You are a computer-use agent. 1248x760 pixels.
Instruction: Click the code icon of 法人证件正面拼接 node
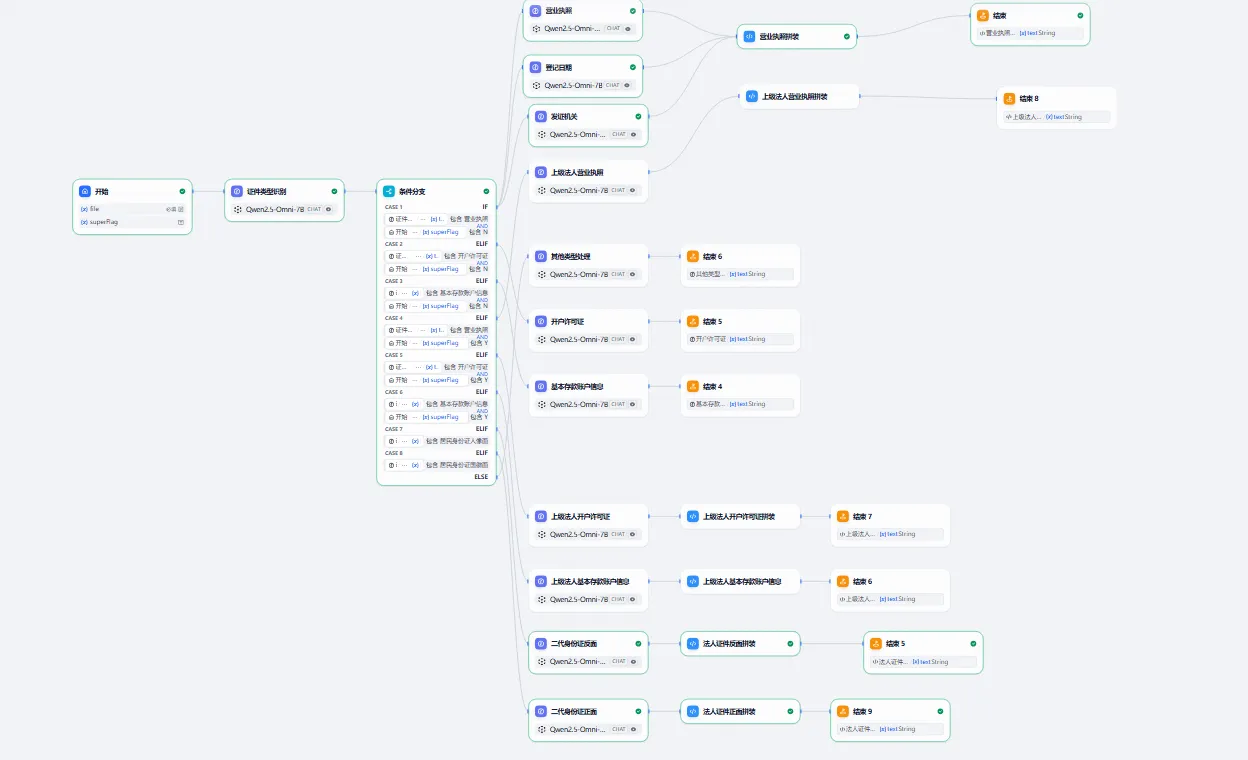coord(692,712)
